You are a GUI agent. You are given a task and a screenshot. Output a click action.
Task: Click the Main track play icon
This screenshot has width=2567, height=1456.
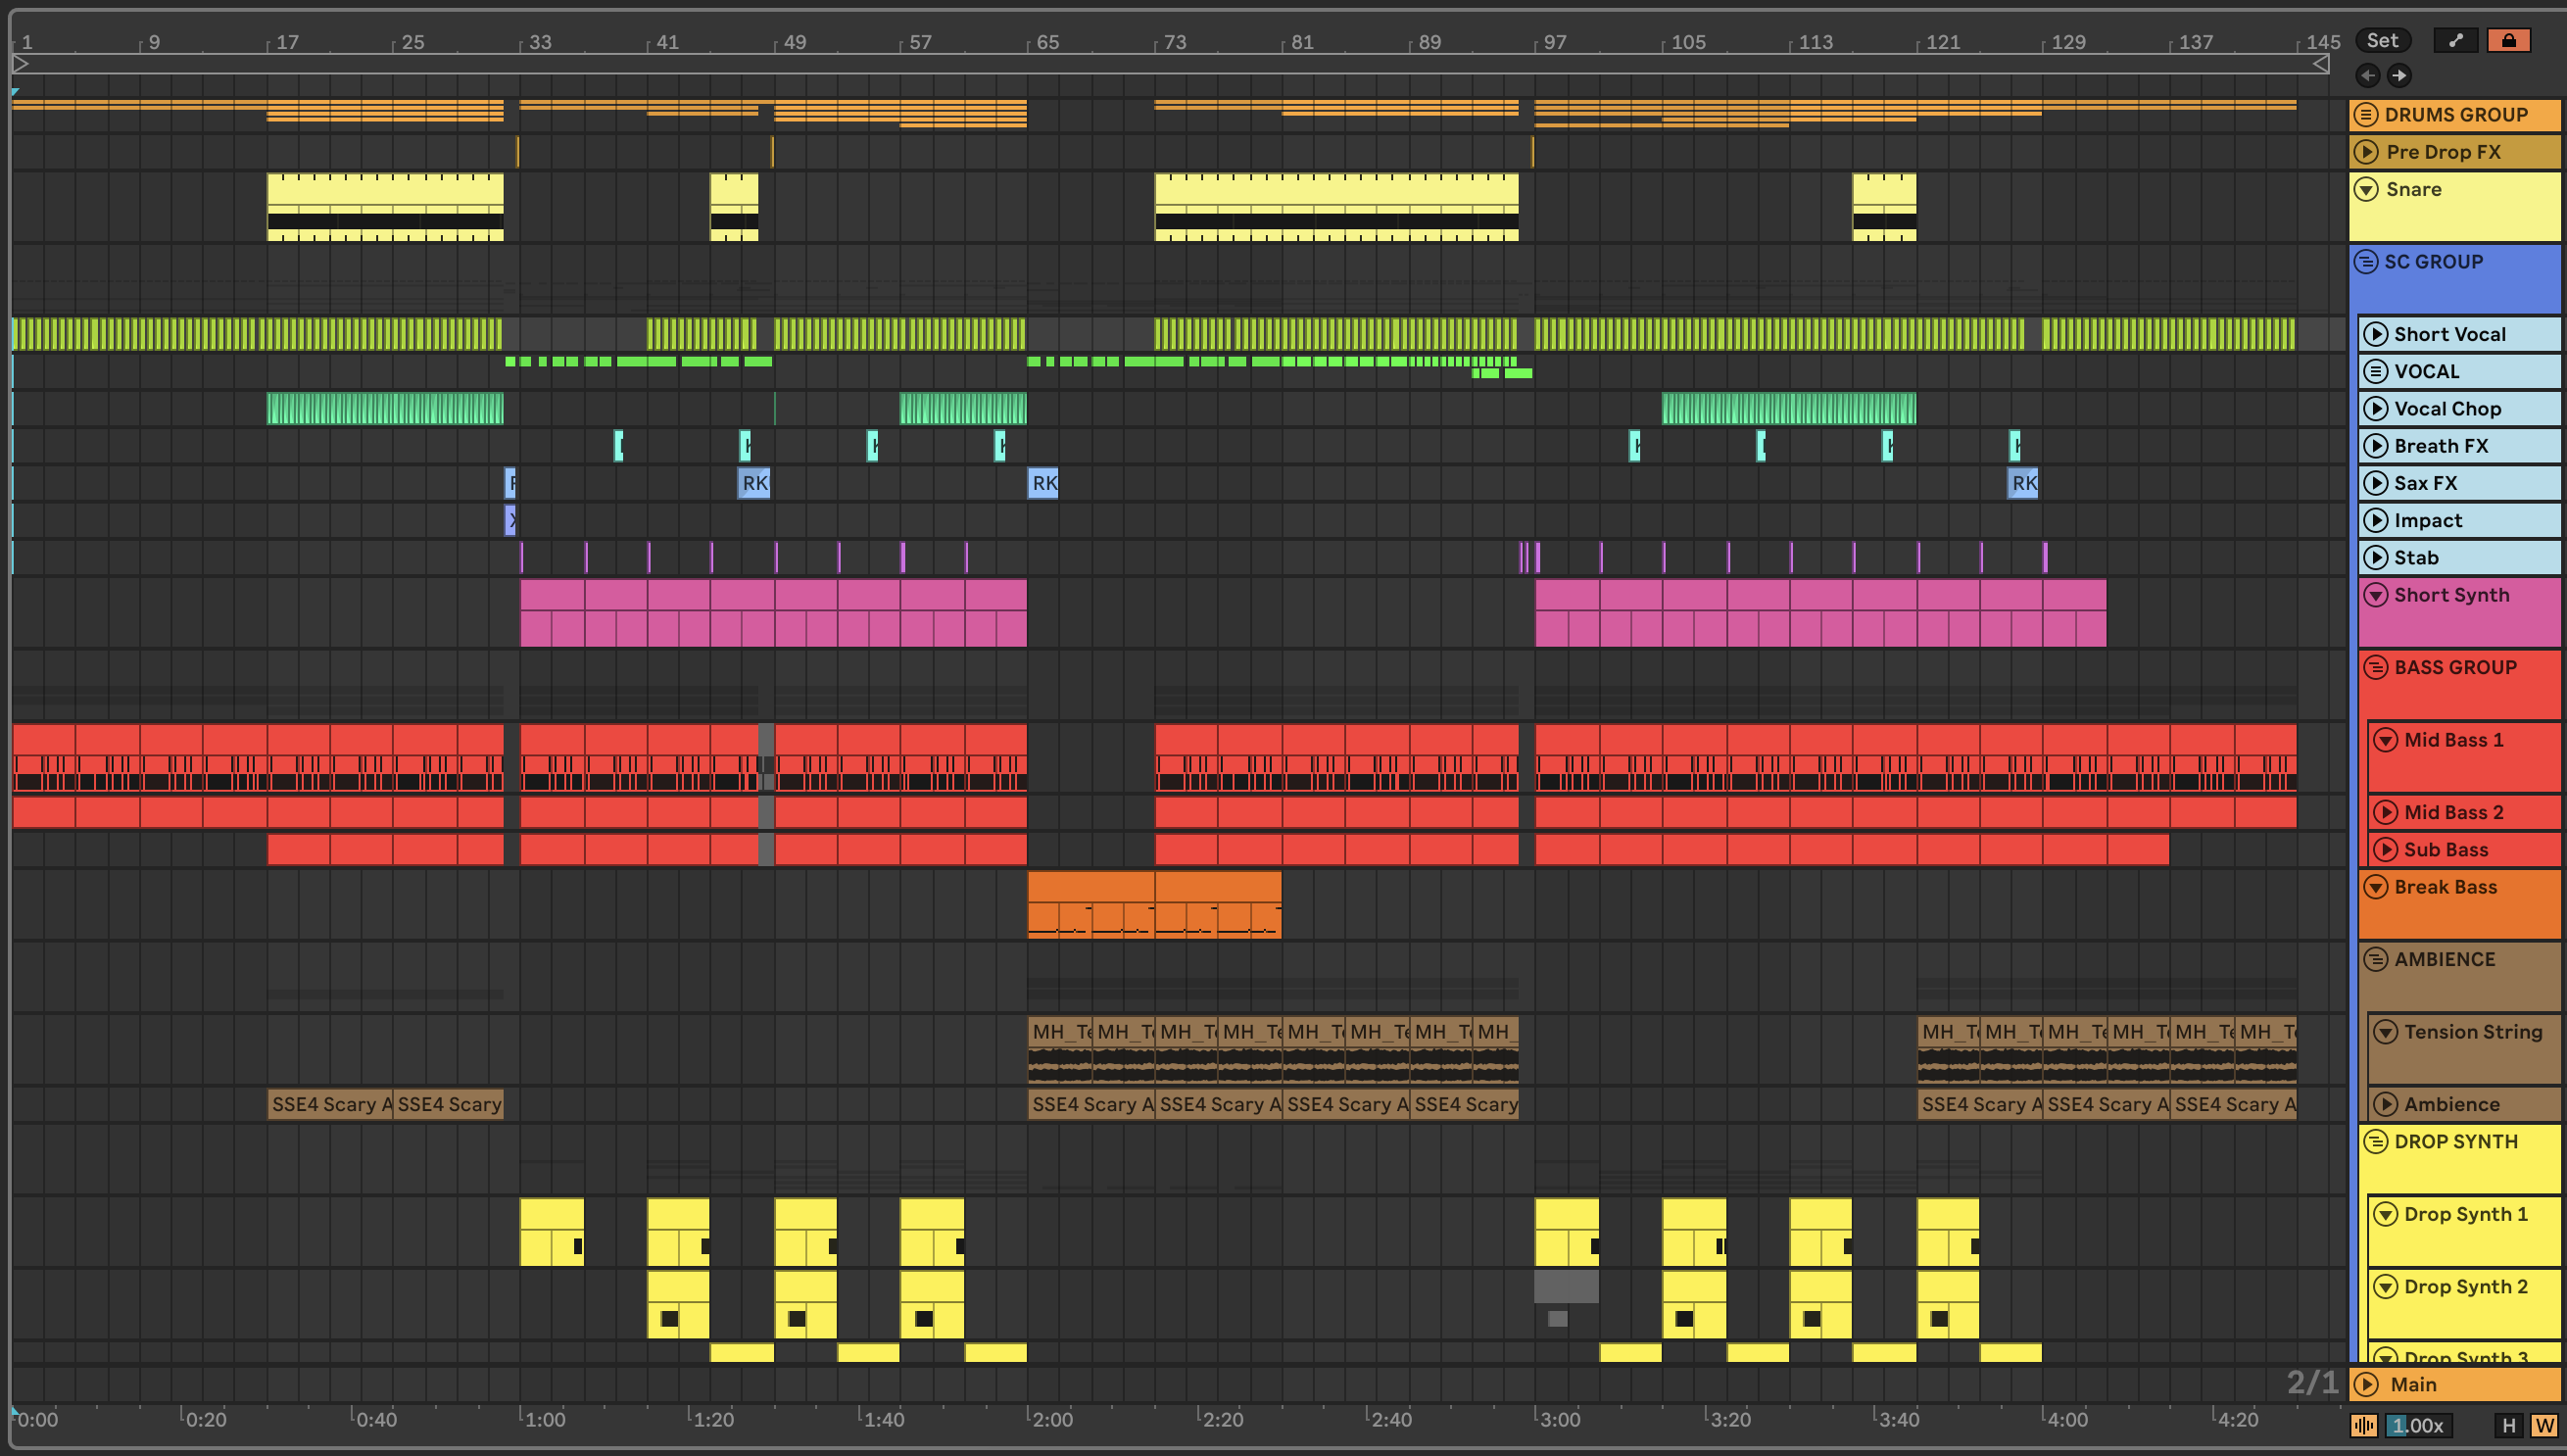click(x=2366, y=1384)
